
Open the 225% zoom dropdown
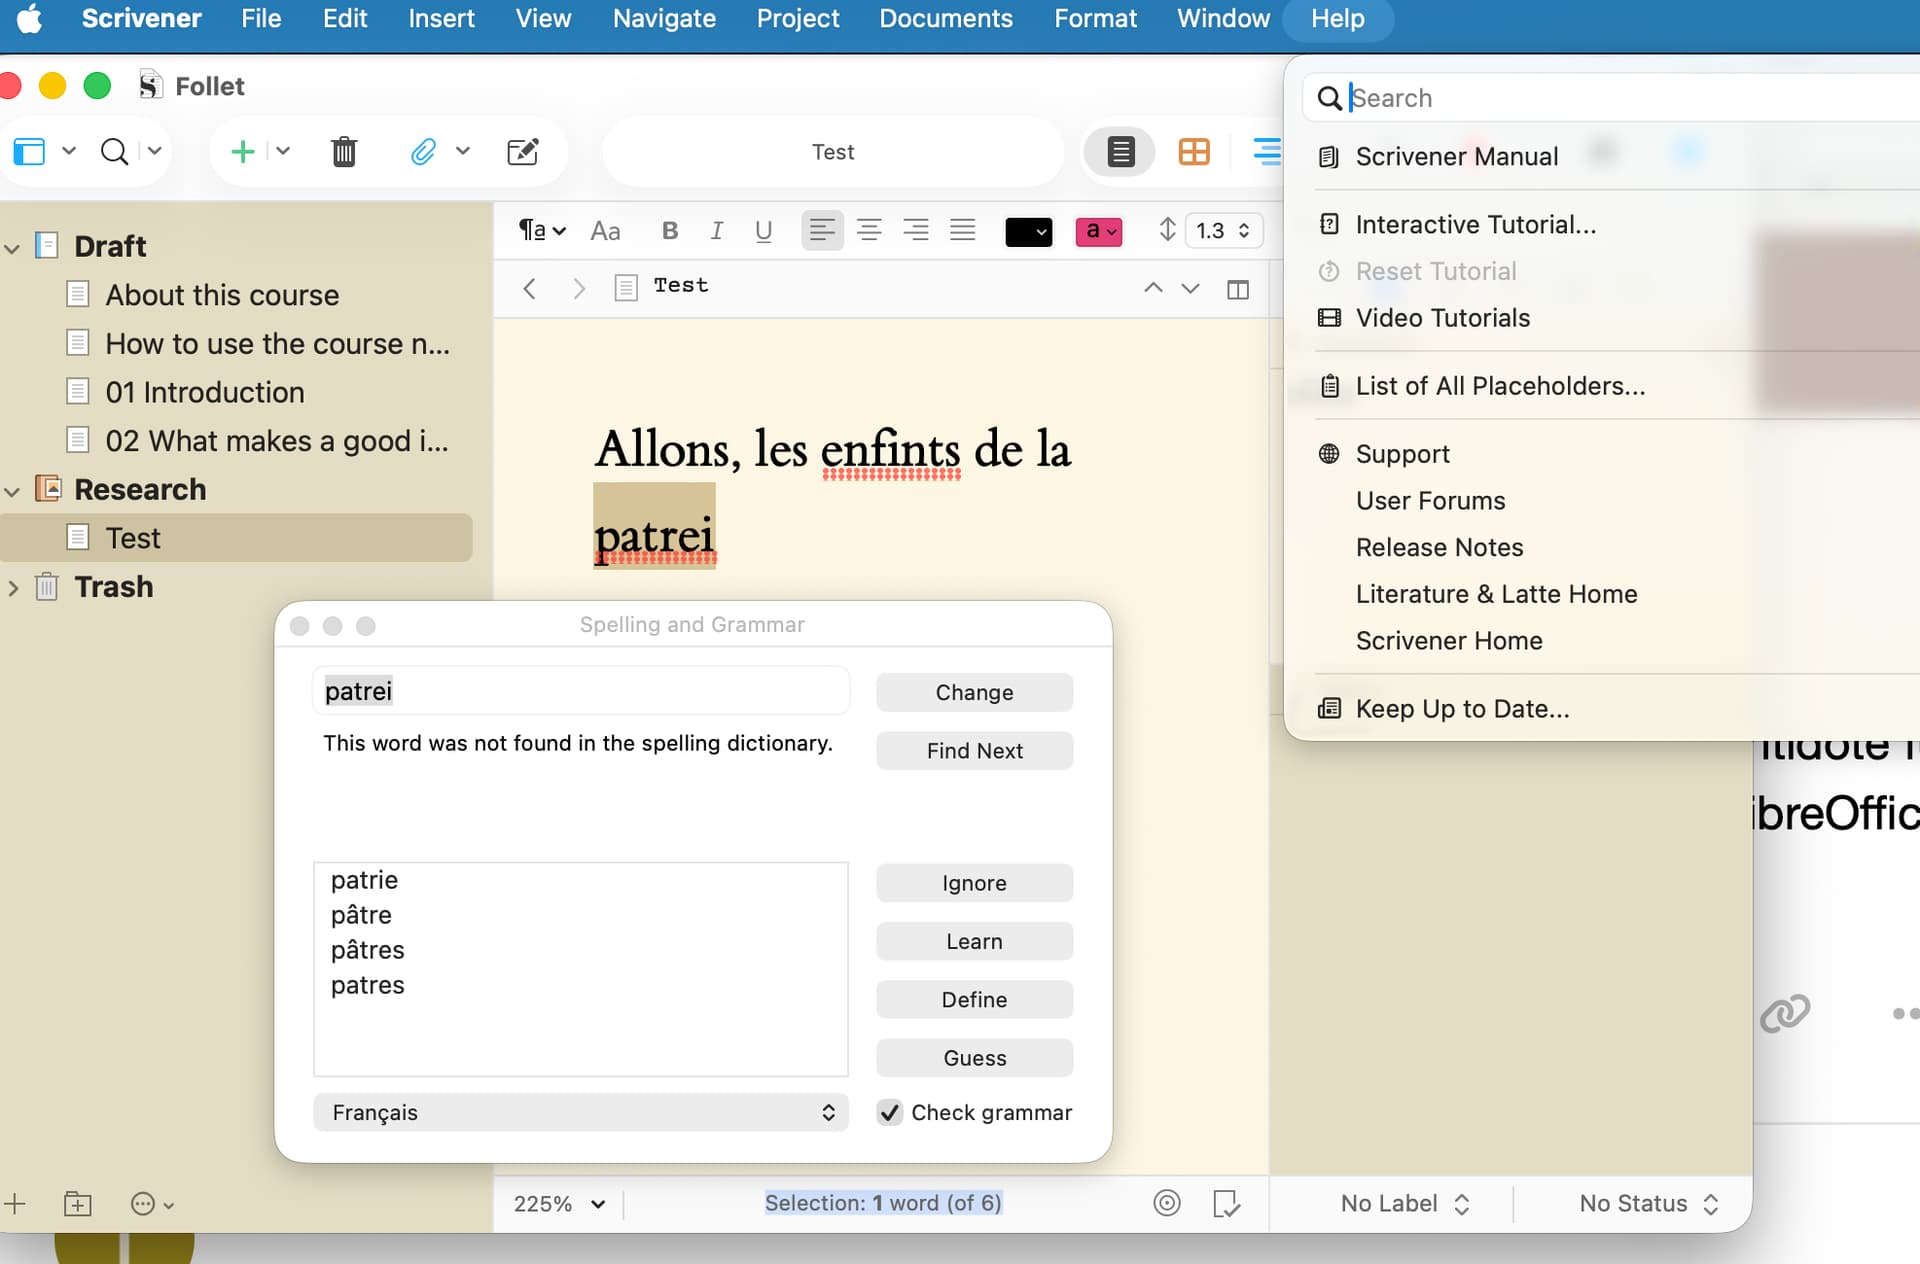tap(559, 1203)
